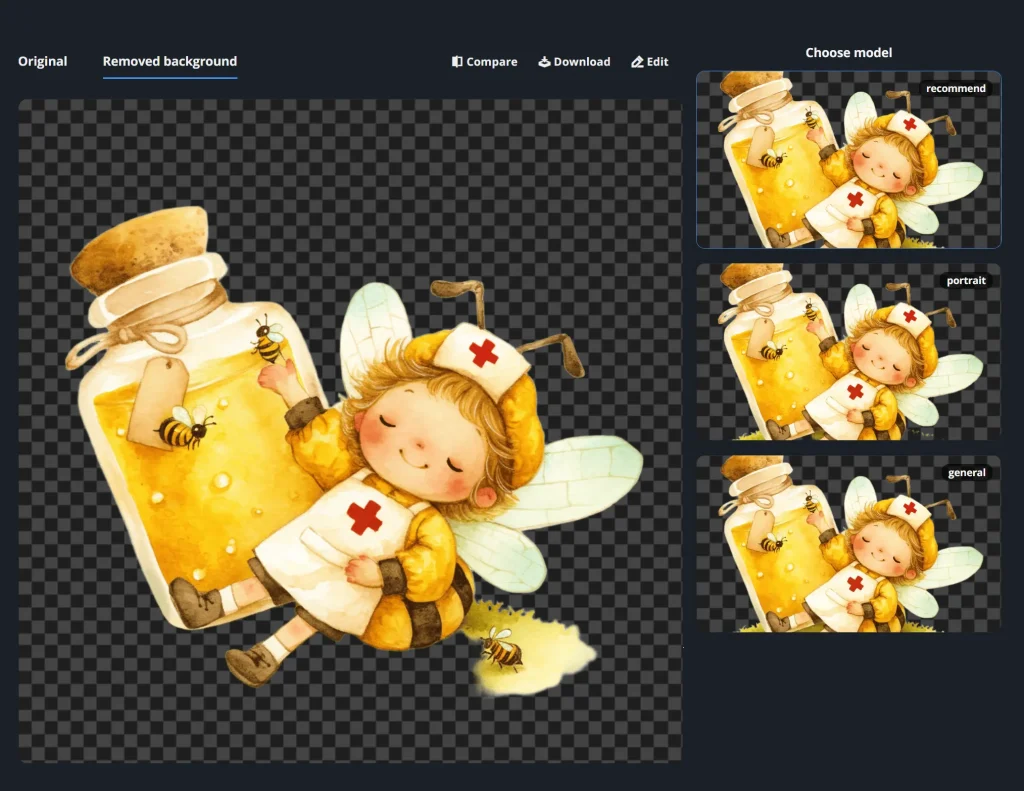
Task: Switch to the Original tab
Action: [43, 61]
